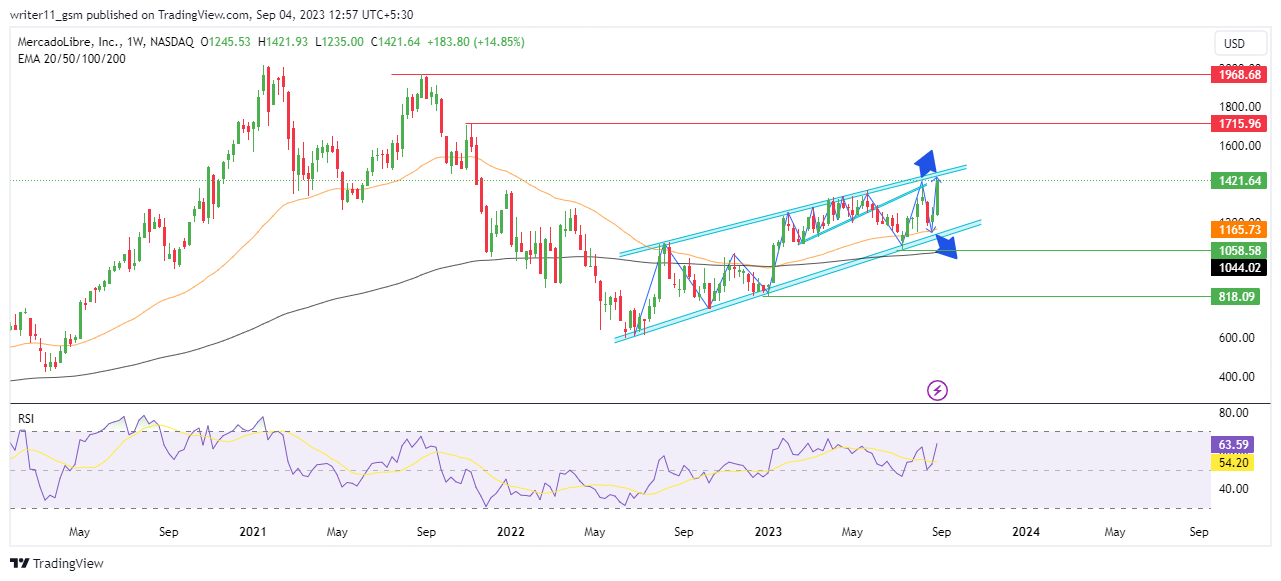
Task: Click the 1968.68 red price label
Action: 1238,75
